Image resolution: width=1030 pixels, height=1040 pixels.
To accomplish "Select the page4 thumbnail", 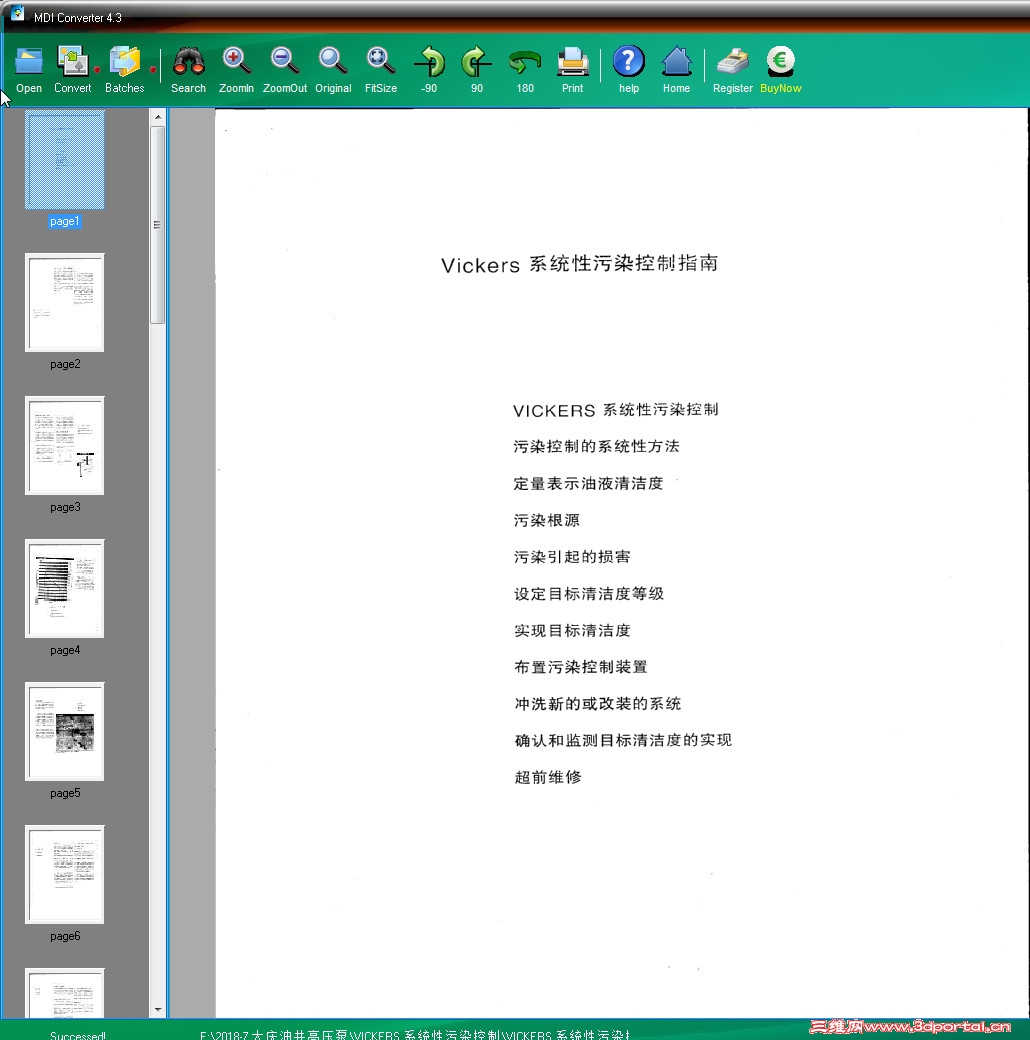I will (x=64, y=588).
